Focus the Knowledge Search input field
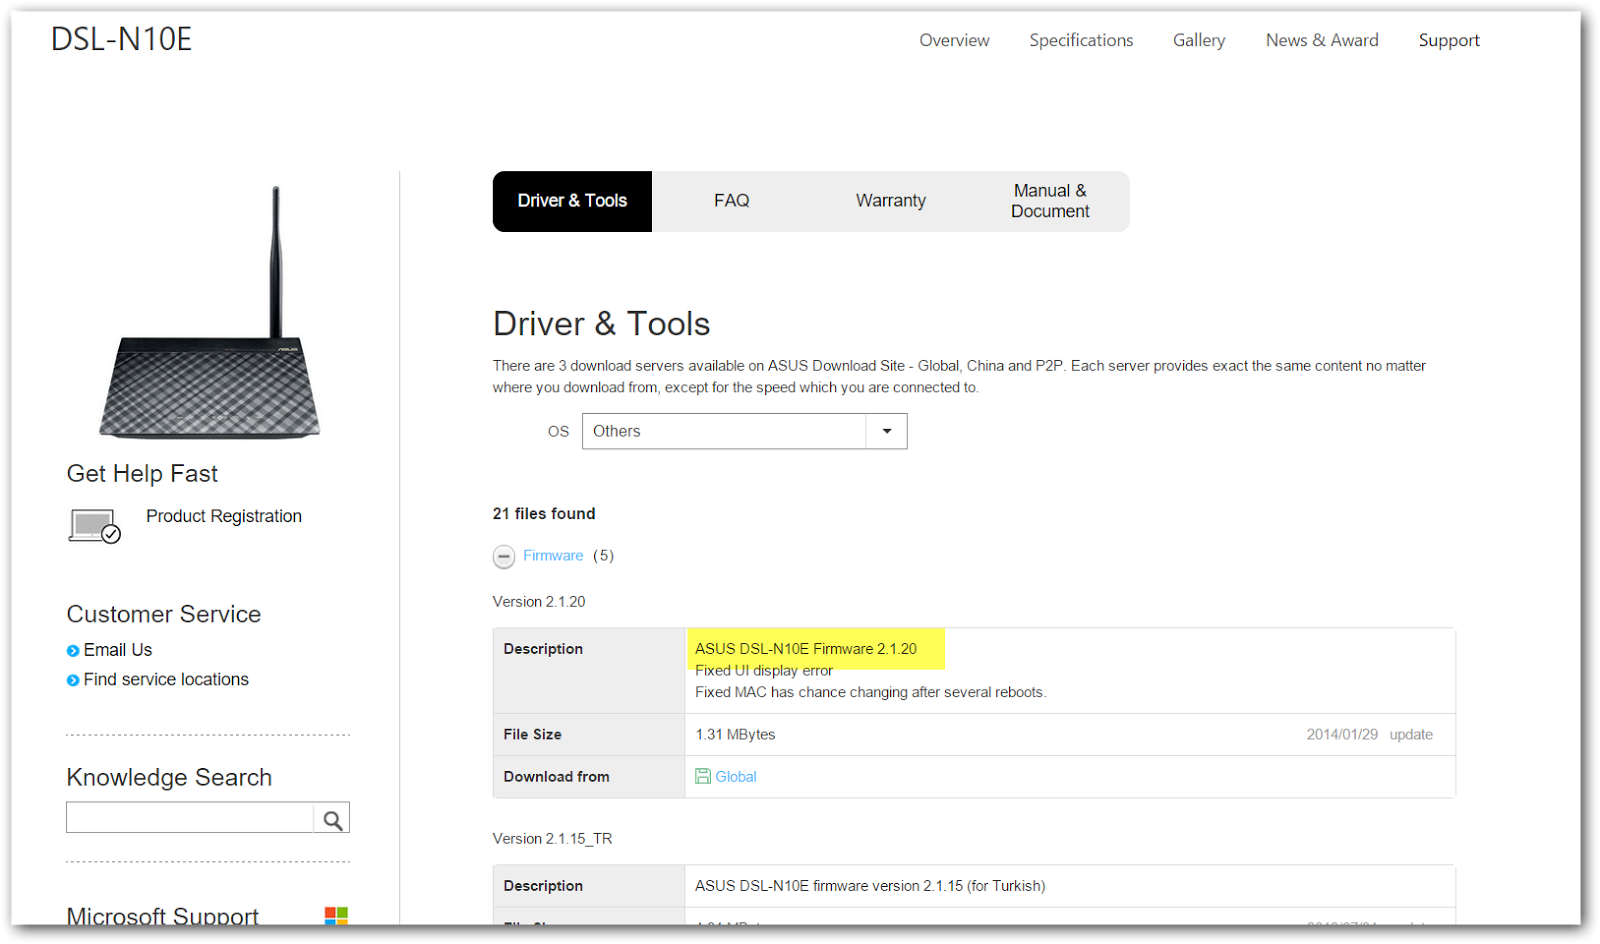The width and height of the screenshot is (1600, 944). 190,818
